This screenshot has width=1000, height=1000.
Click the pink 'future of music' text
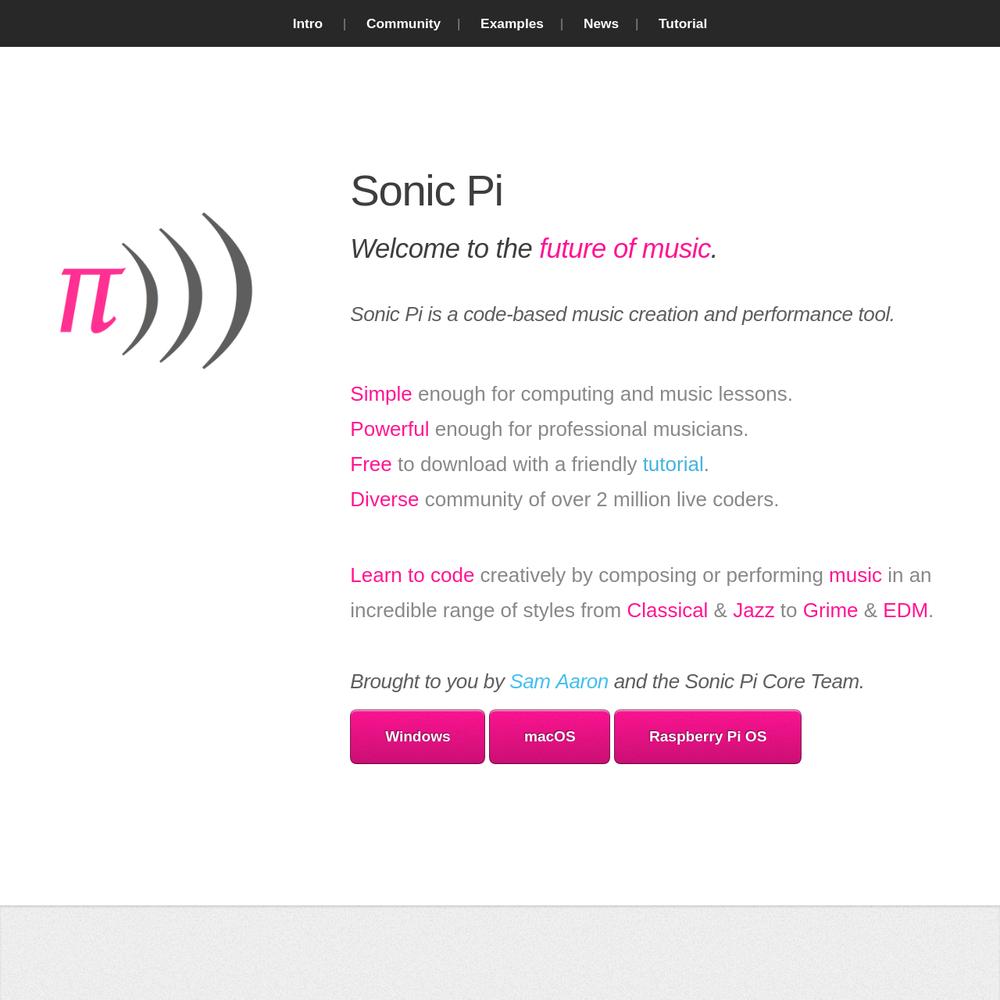coord(625,249)
